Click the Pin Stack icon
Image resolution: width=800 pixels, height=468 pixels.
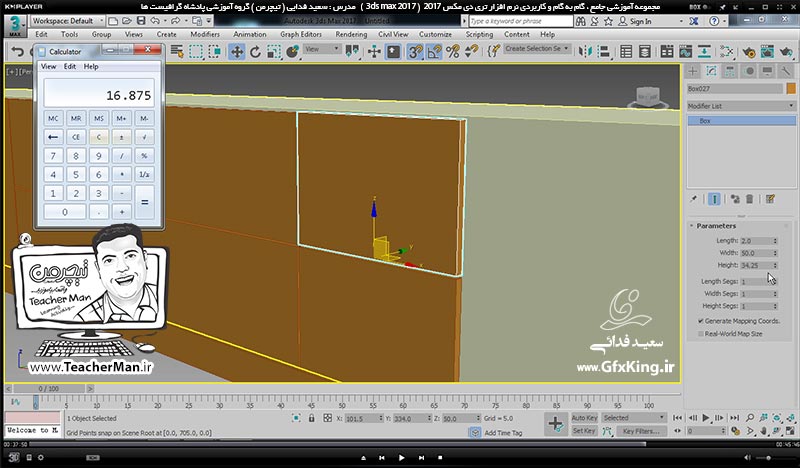coord(694,199)
